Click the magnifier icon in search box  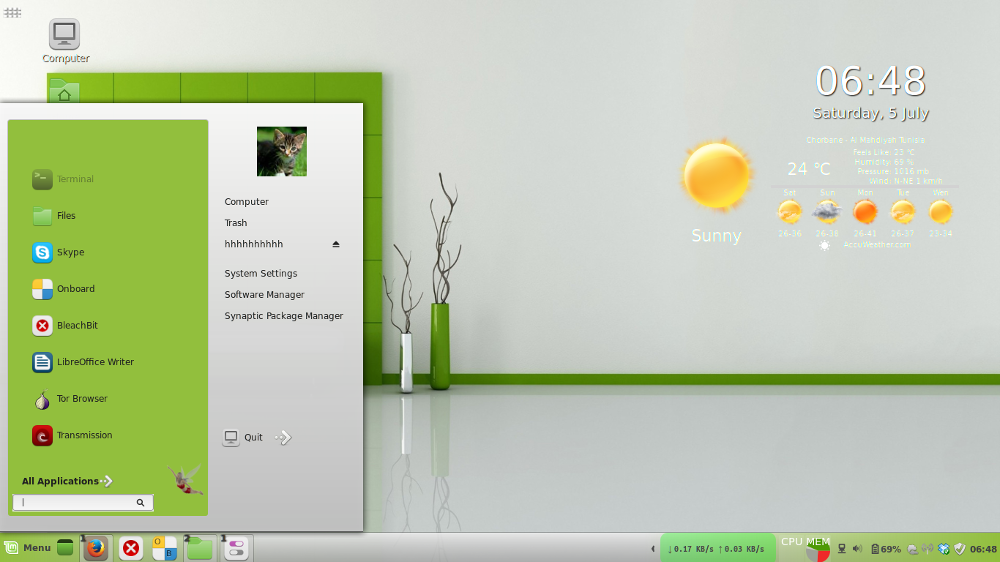pyautogui.click(x=140, y=503)
